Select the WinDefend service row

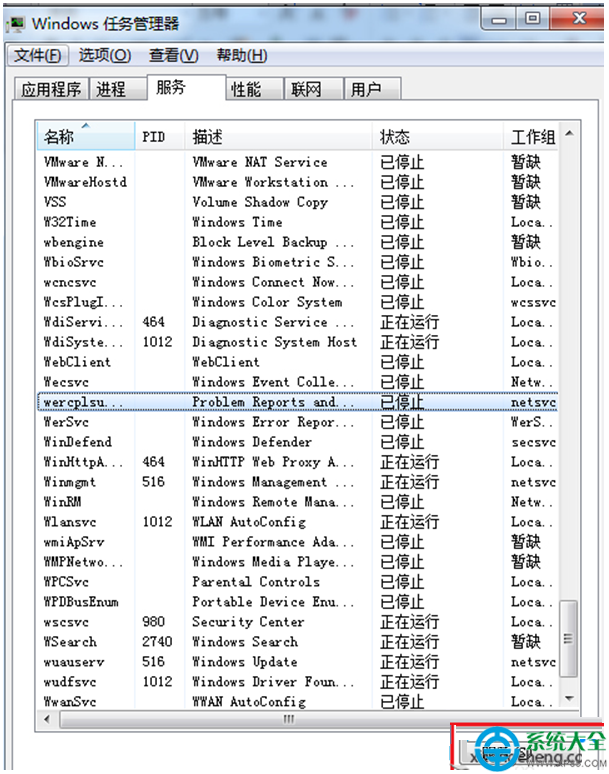pos(298,442)
